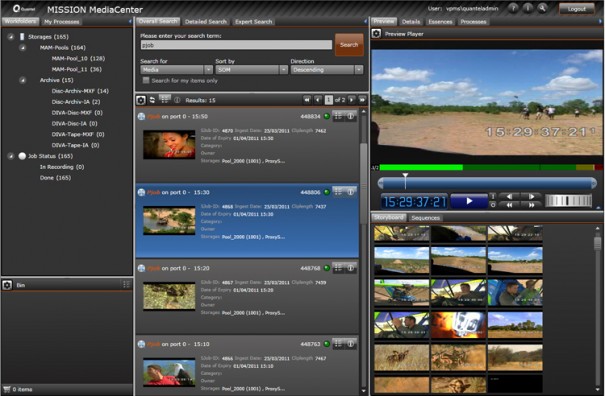Open the Bin settings gear icon
The height and width of the screenshot is (396, 605).
pyautogui.click(x=7, y=285)
